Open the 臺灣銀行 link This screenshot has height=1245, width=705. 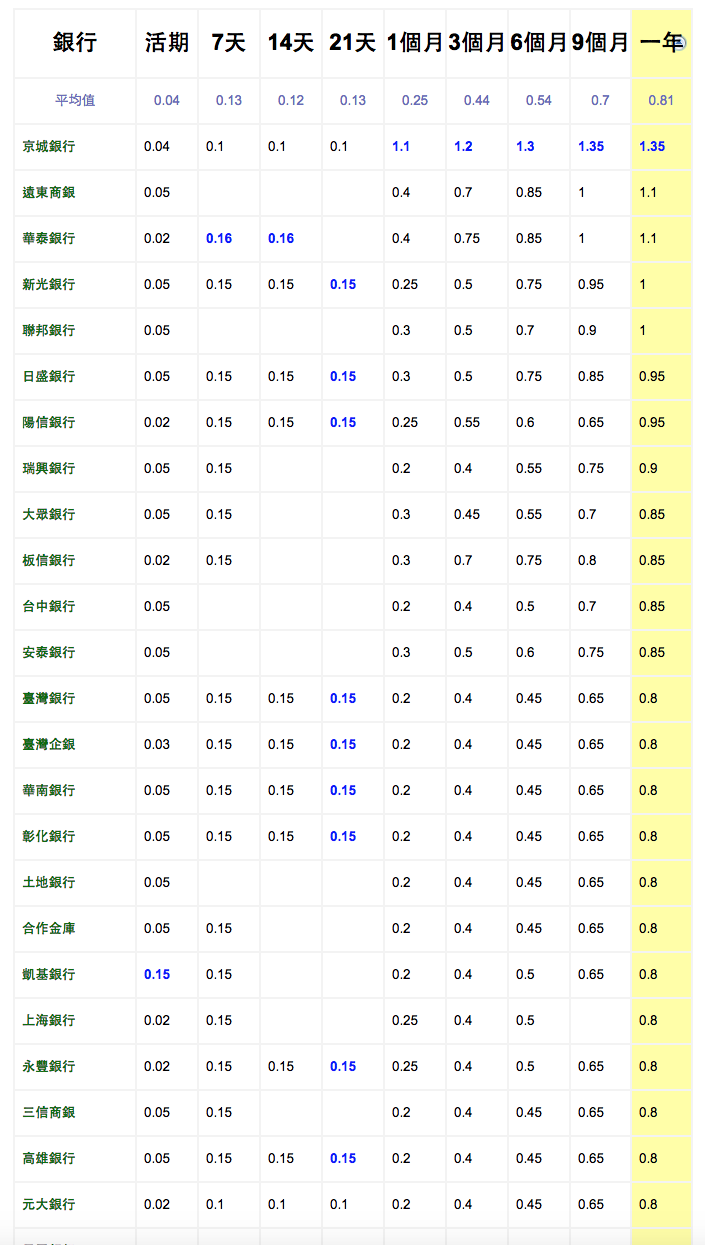[x=49, y=698]
